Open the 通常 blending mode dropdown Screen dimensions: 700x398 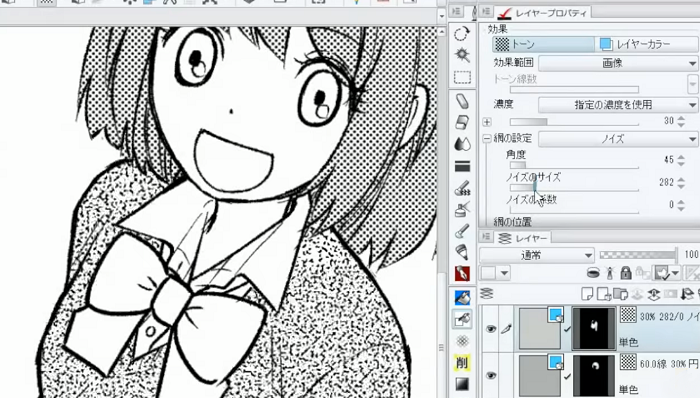tap(537, 255)
